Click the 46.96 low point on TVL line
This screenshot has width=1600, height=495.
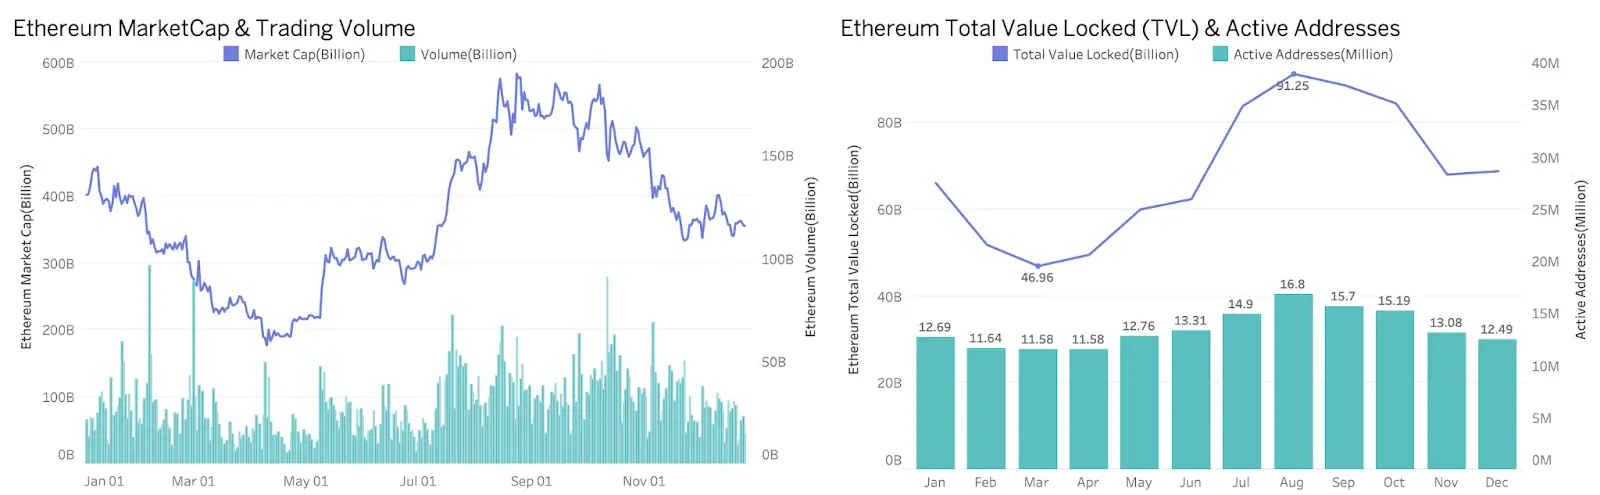[1037, 266]
